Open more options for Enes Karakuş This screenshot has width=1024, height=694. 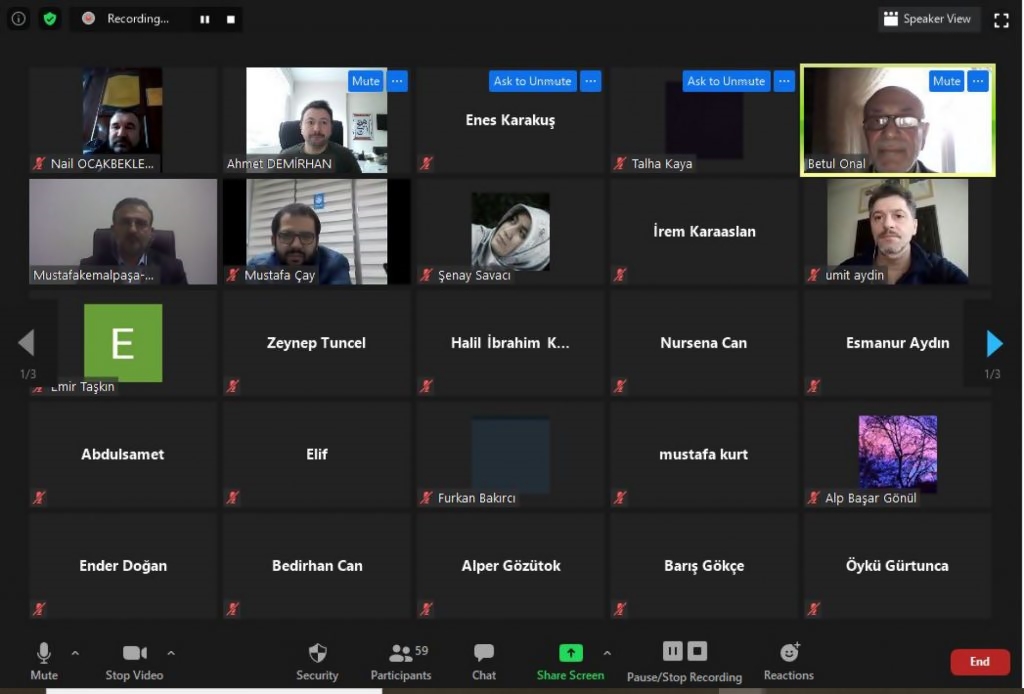(591, 81)
